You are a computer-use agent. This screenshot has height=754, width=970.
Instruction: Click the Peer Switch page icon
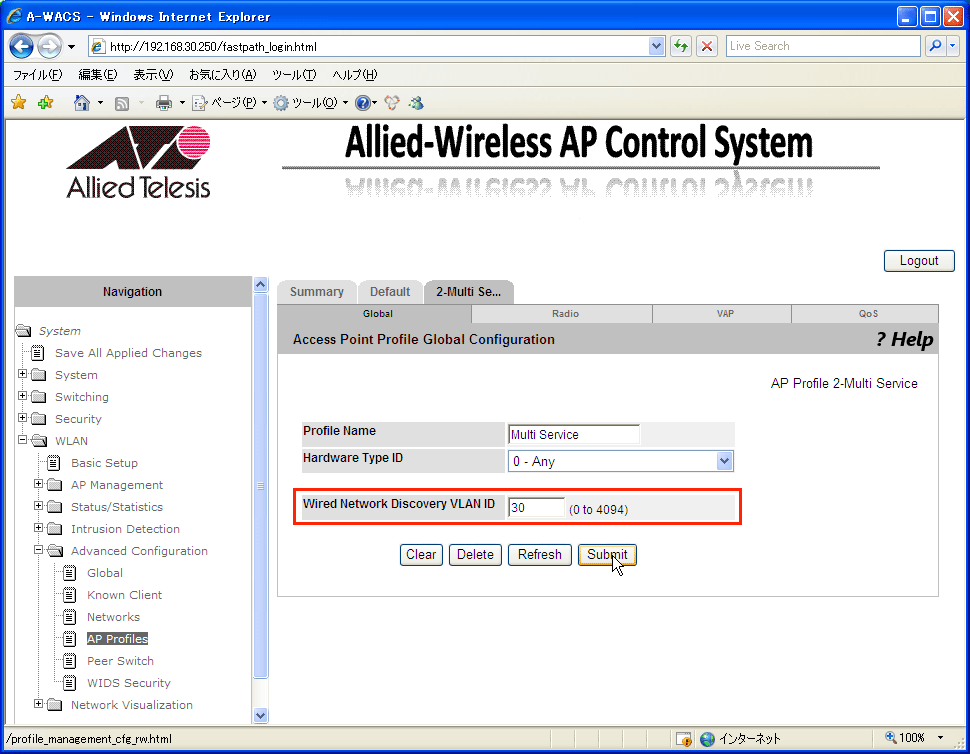(70, 661)
